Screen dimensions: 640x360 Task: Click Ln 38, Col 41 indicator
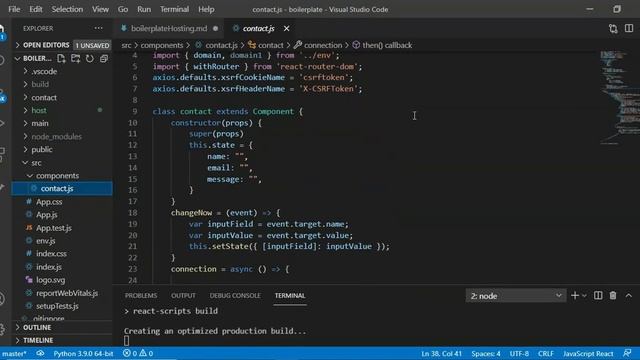441,353
